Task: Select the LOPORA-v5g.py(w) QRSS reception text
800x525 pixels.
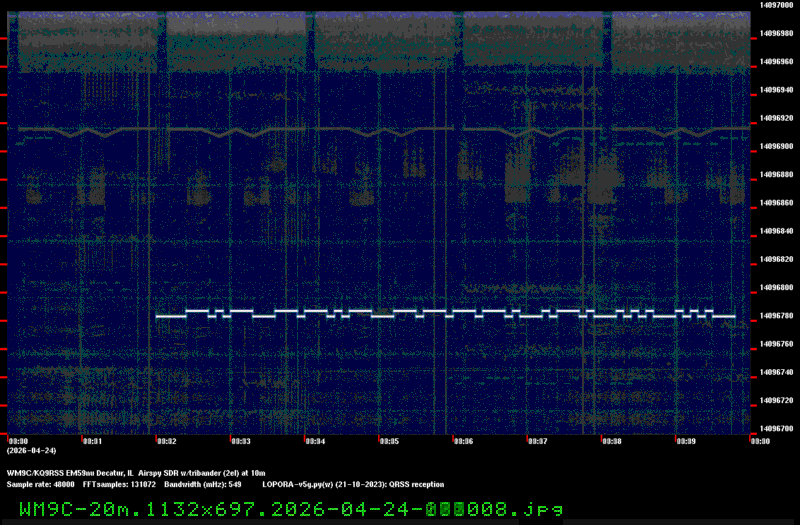Action: tap(353, 485)
